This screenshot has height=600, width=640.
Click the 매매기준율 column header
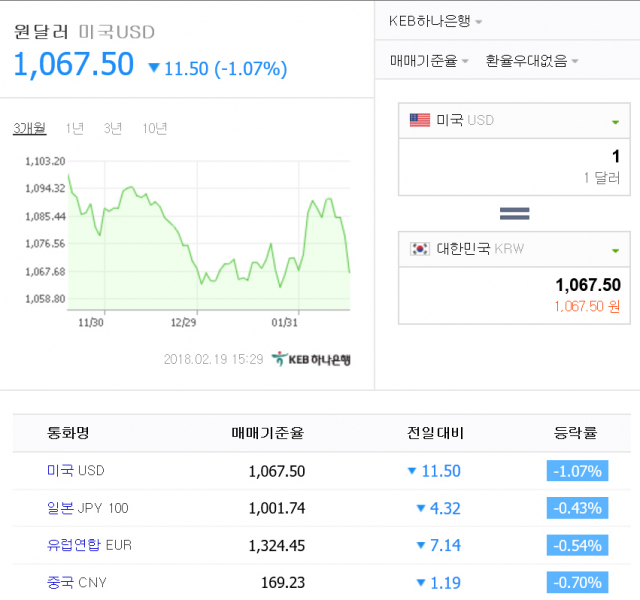tap(268, 433)
